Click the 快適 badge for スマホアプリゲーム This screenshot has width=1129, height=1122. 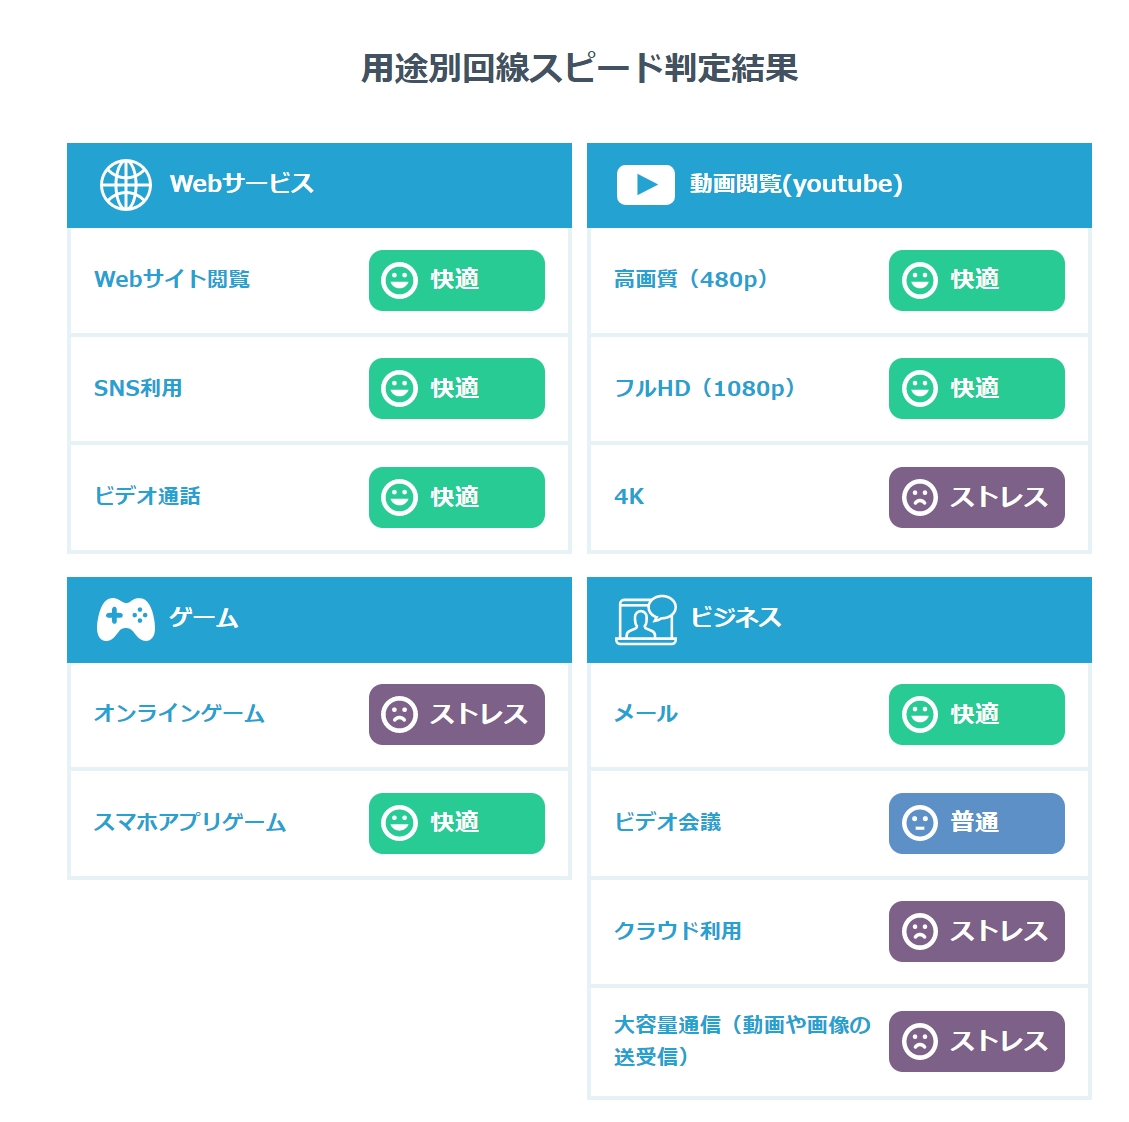(x=456, y=823)
